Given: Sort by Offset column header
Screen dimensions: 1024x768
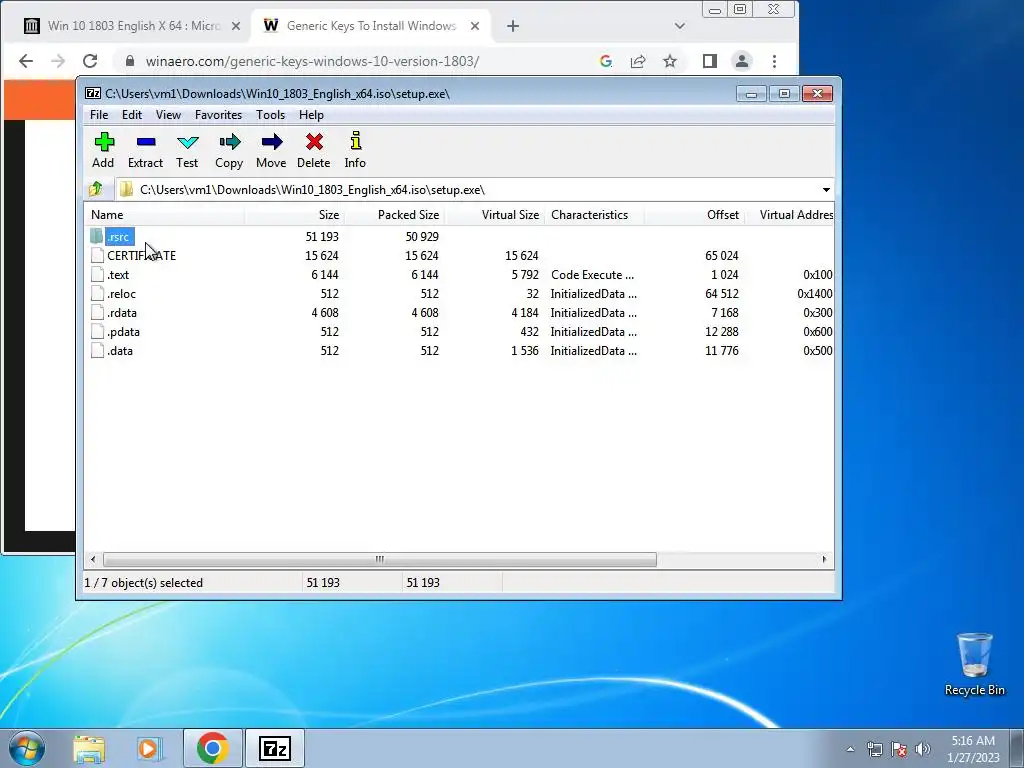Looking at the screenshot, I should (x=694, y=215).
